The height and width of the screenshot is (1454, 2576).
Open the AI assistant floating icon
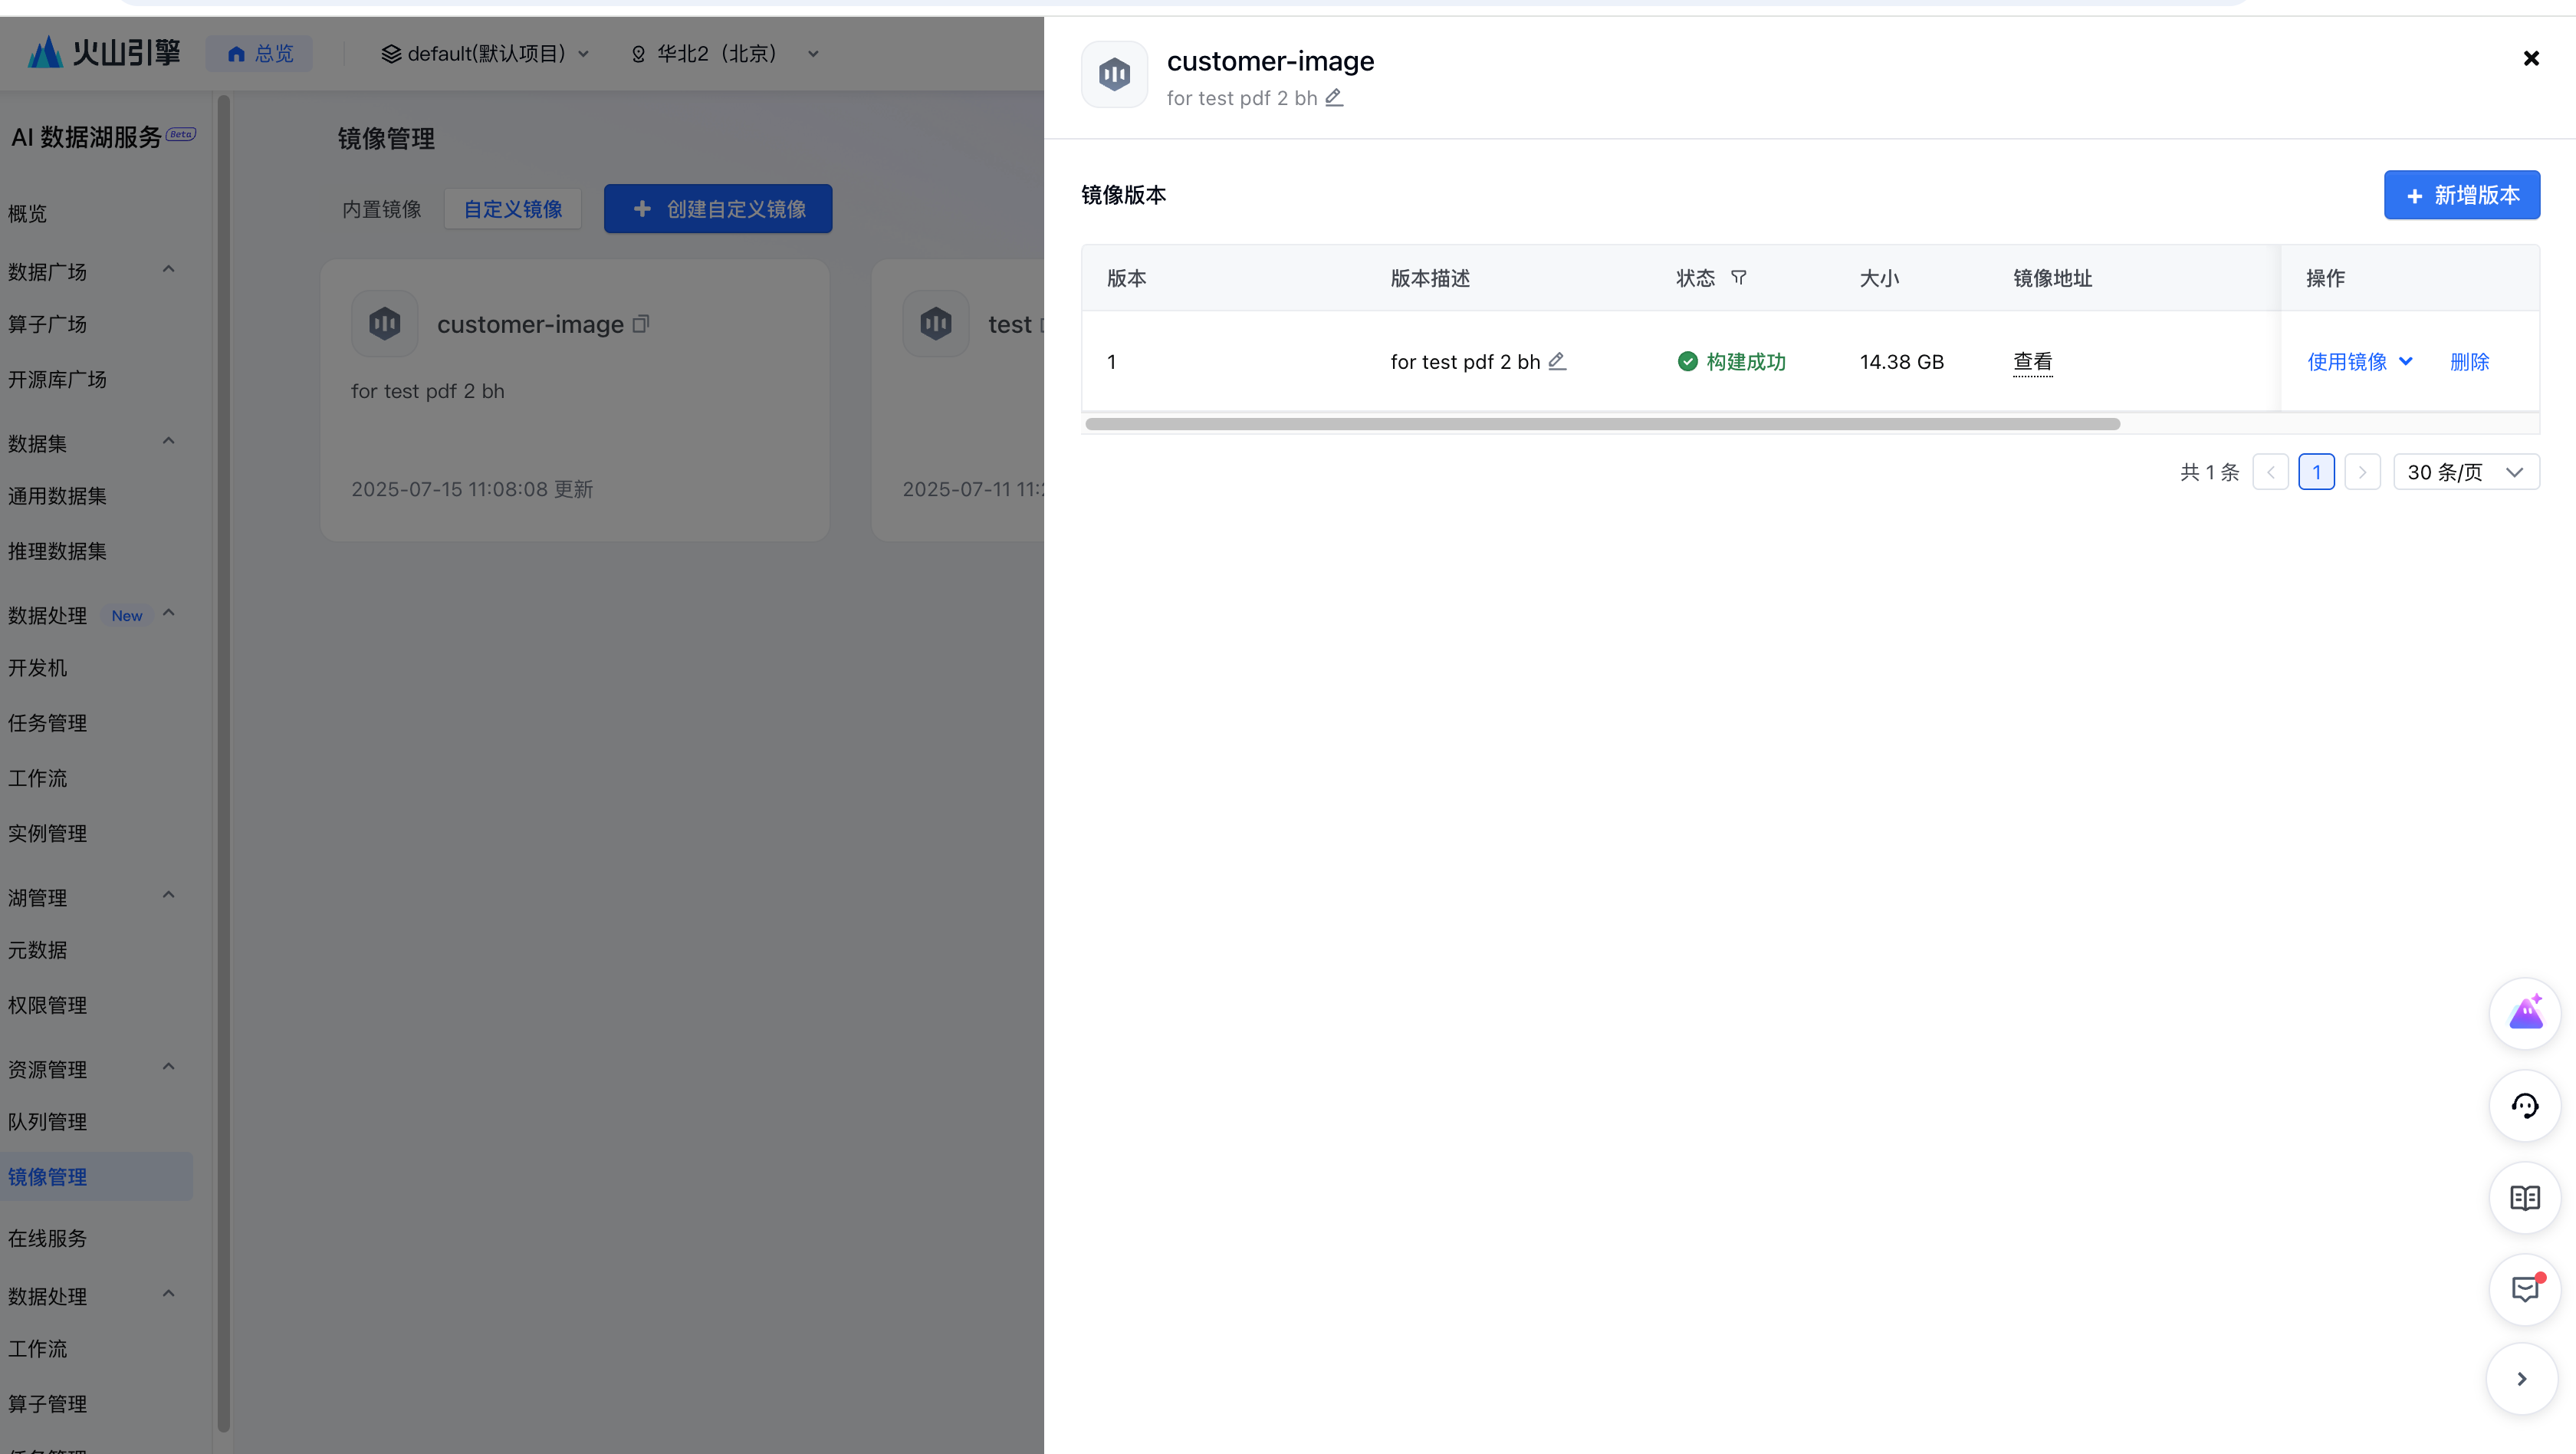coord(2525,1014)
